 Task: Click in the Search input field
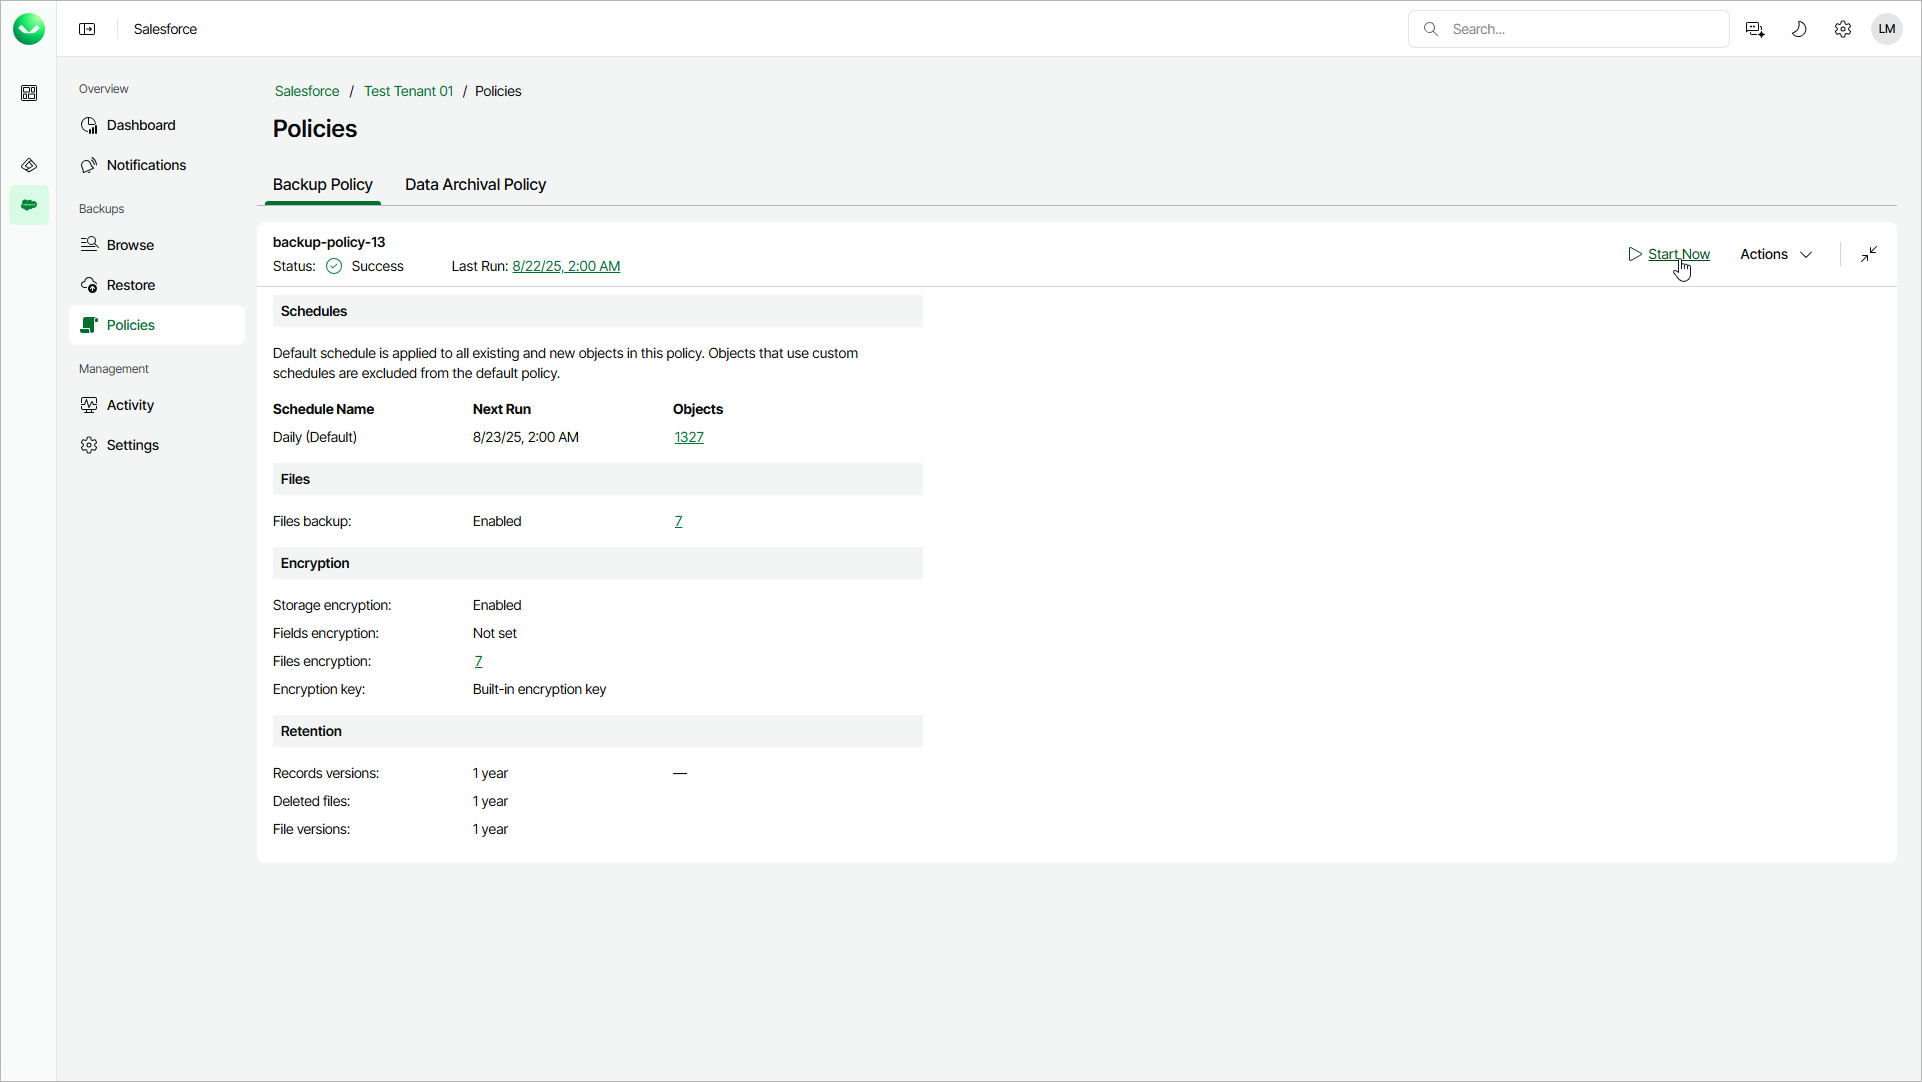pyautogui.click(x=1580, y=29)
